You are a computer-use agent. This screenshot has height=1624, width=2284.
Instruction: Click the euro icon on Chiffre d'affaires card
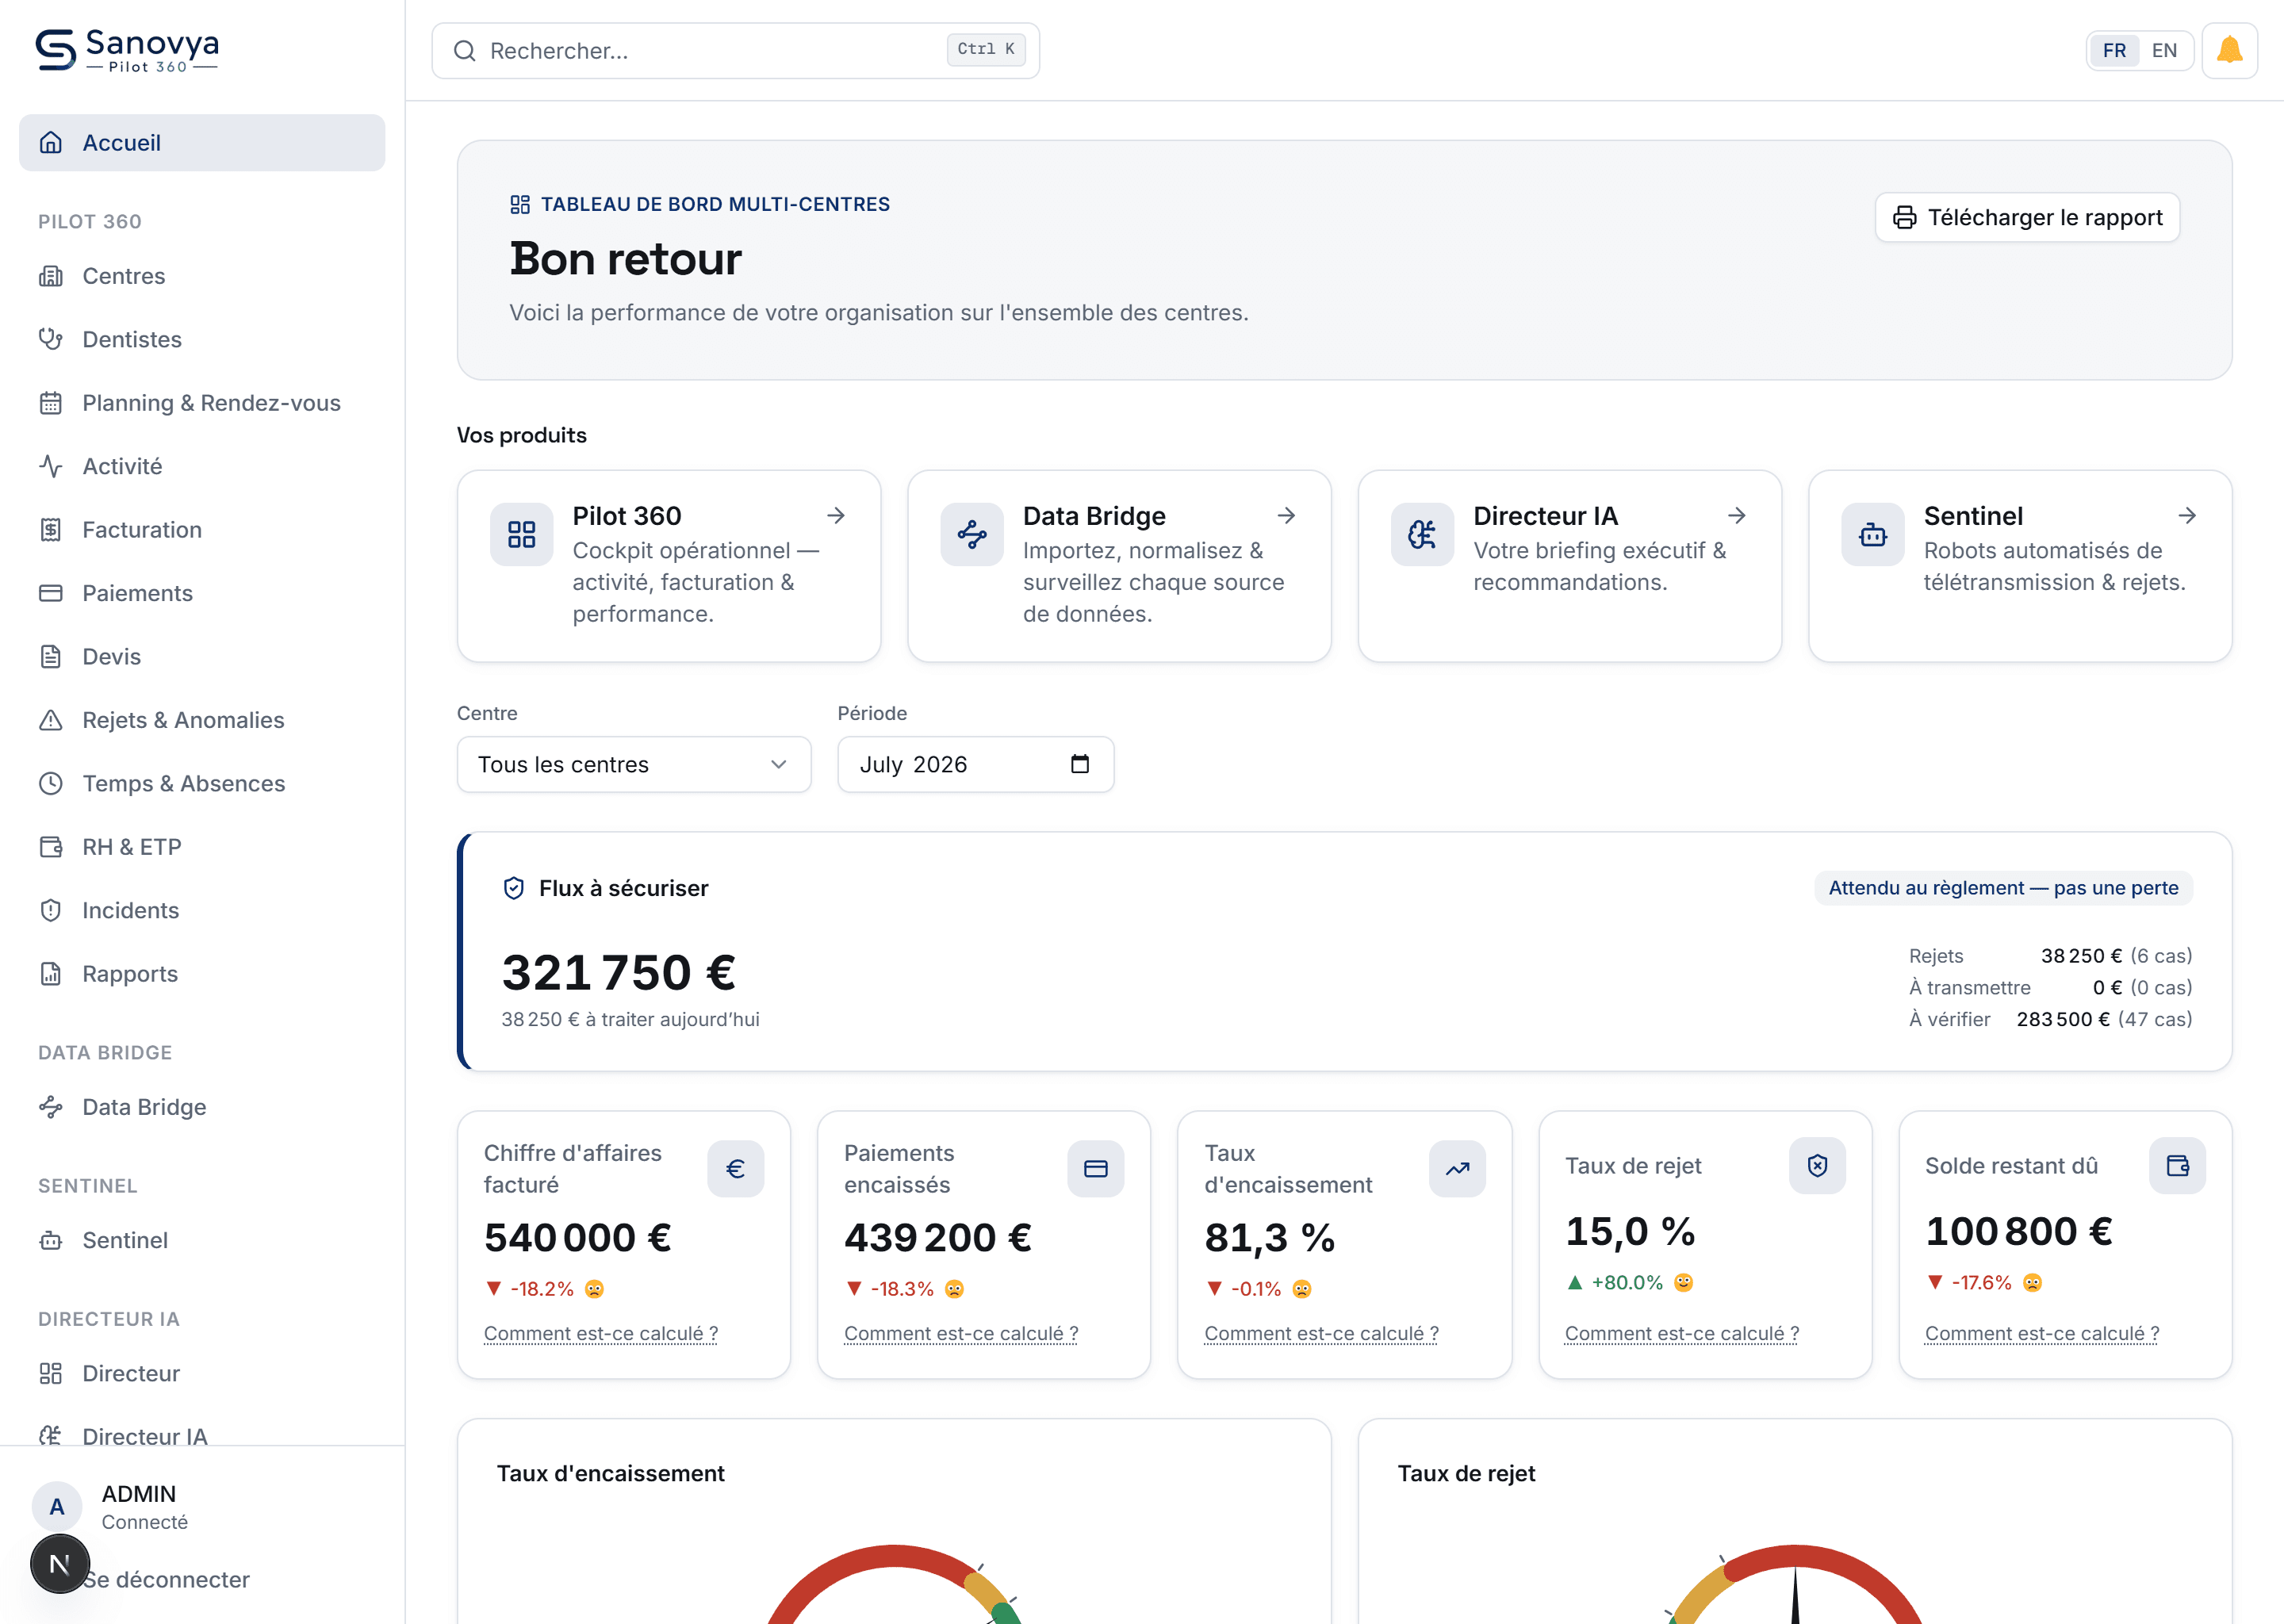pyautogui.click(x=735, y=1168)
